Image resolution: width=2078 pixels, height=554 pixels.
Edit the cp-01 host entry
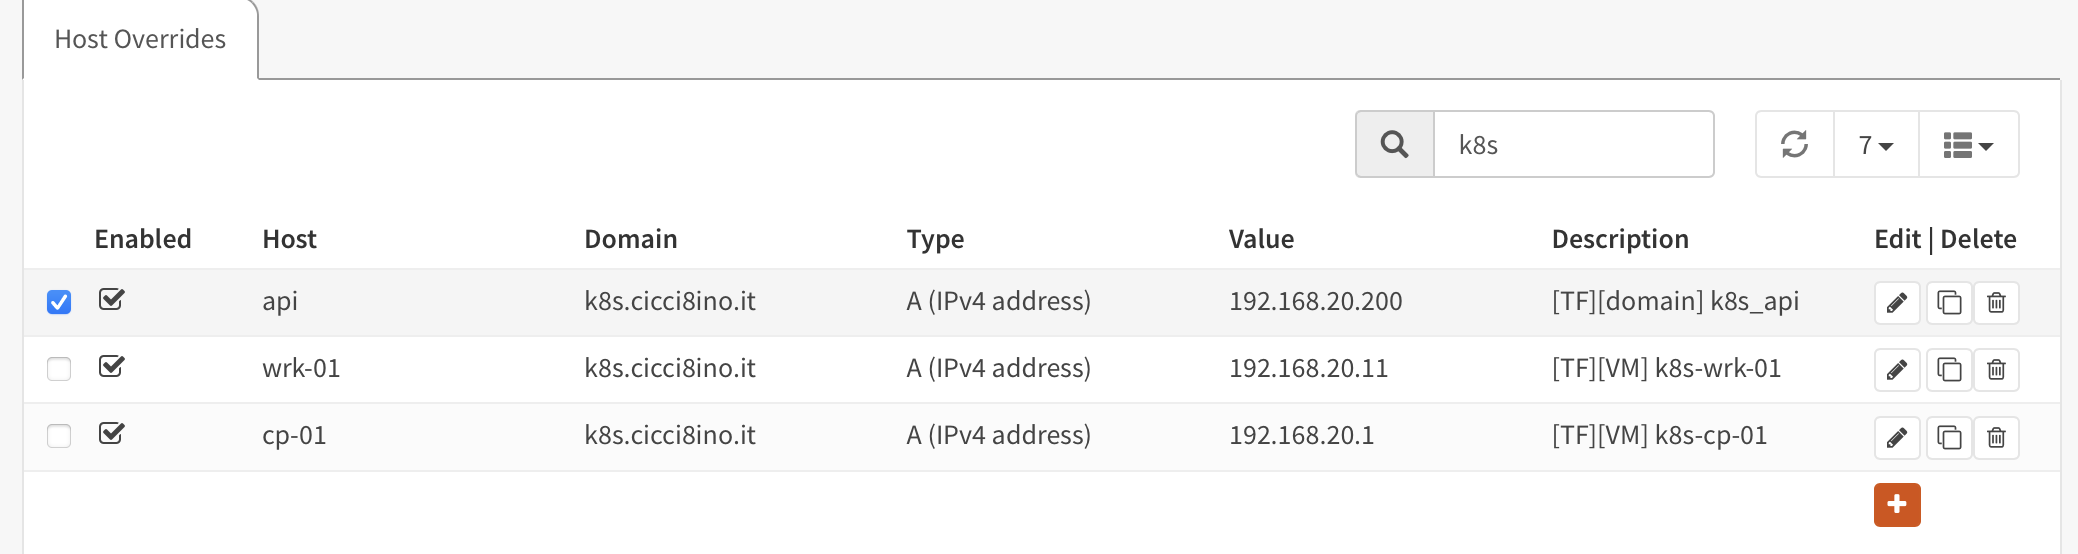1896,437
